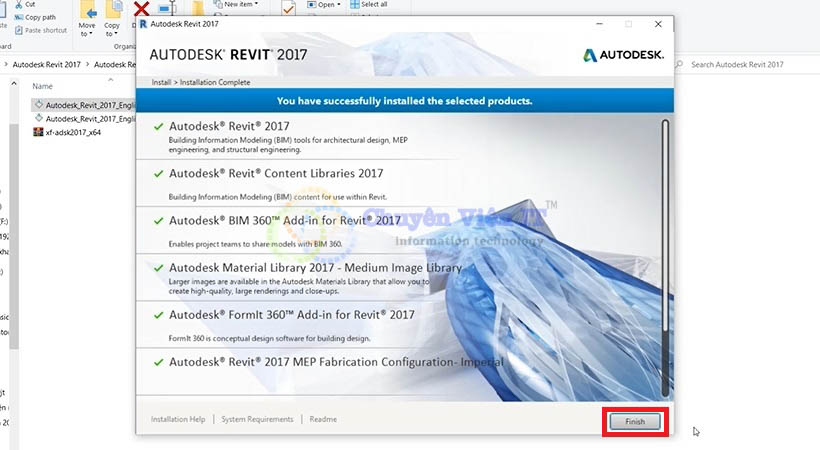The height and width of the screenshot is (450, 820).
Task: Click the magnifier icon next to the Explorer search box
Action: click(679, 64)
